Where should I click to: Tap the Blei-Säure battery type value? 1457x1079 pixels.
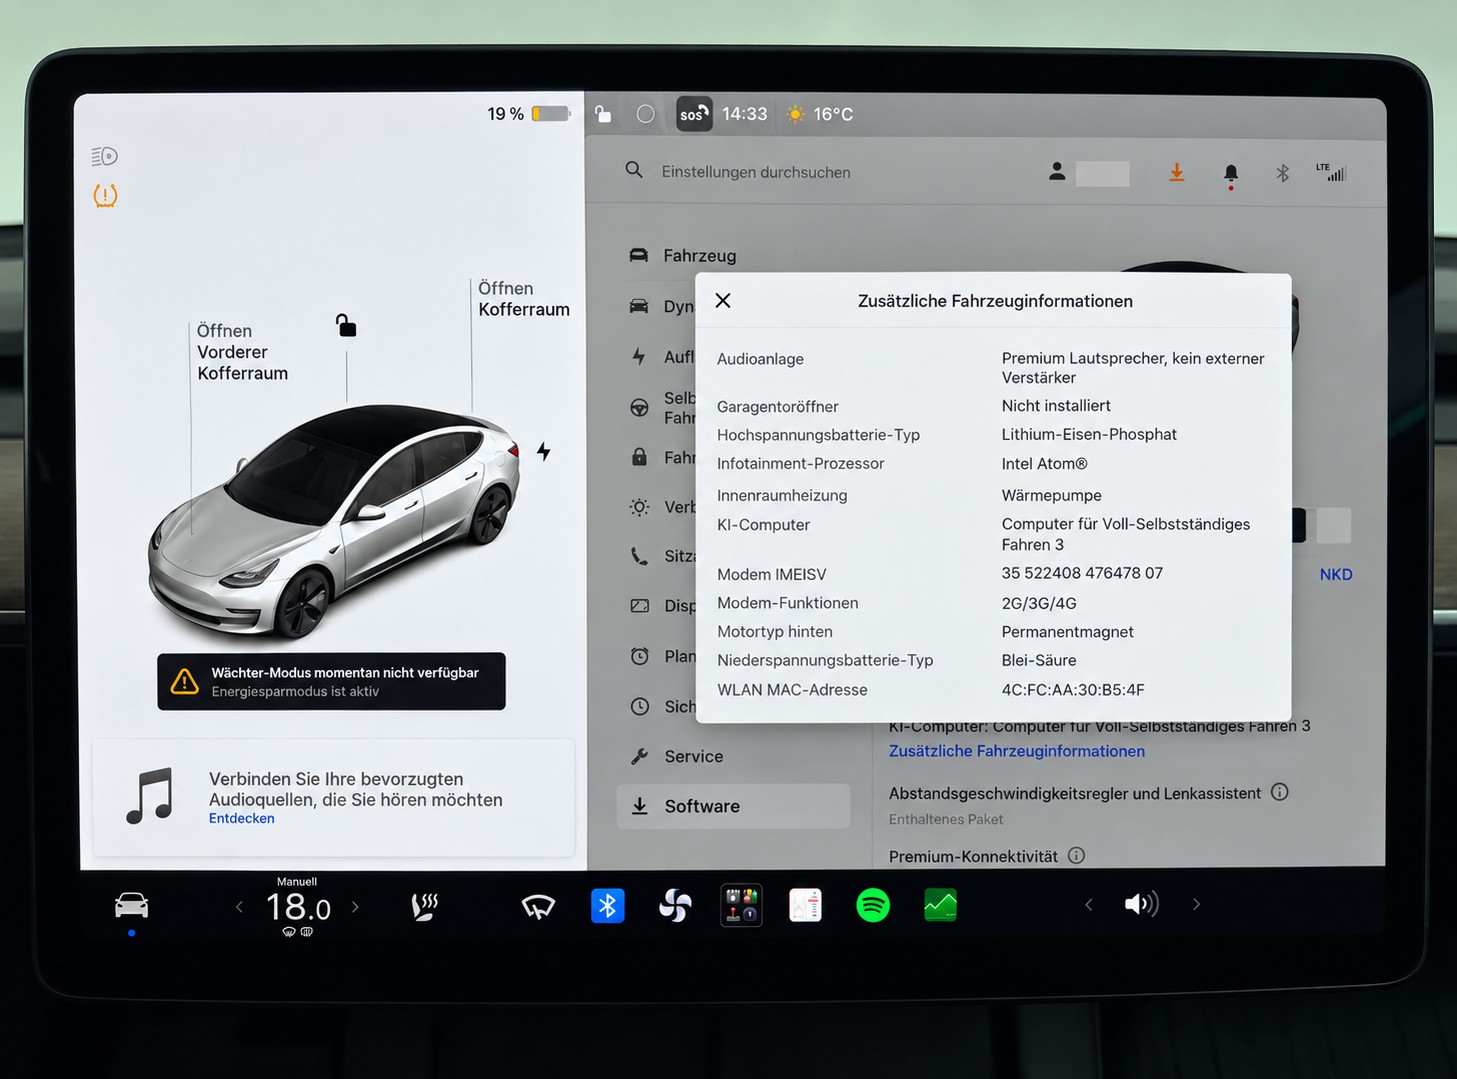pos(1039,661)
